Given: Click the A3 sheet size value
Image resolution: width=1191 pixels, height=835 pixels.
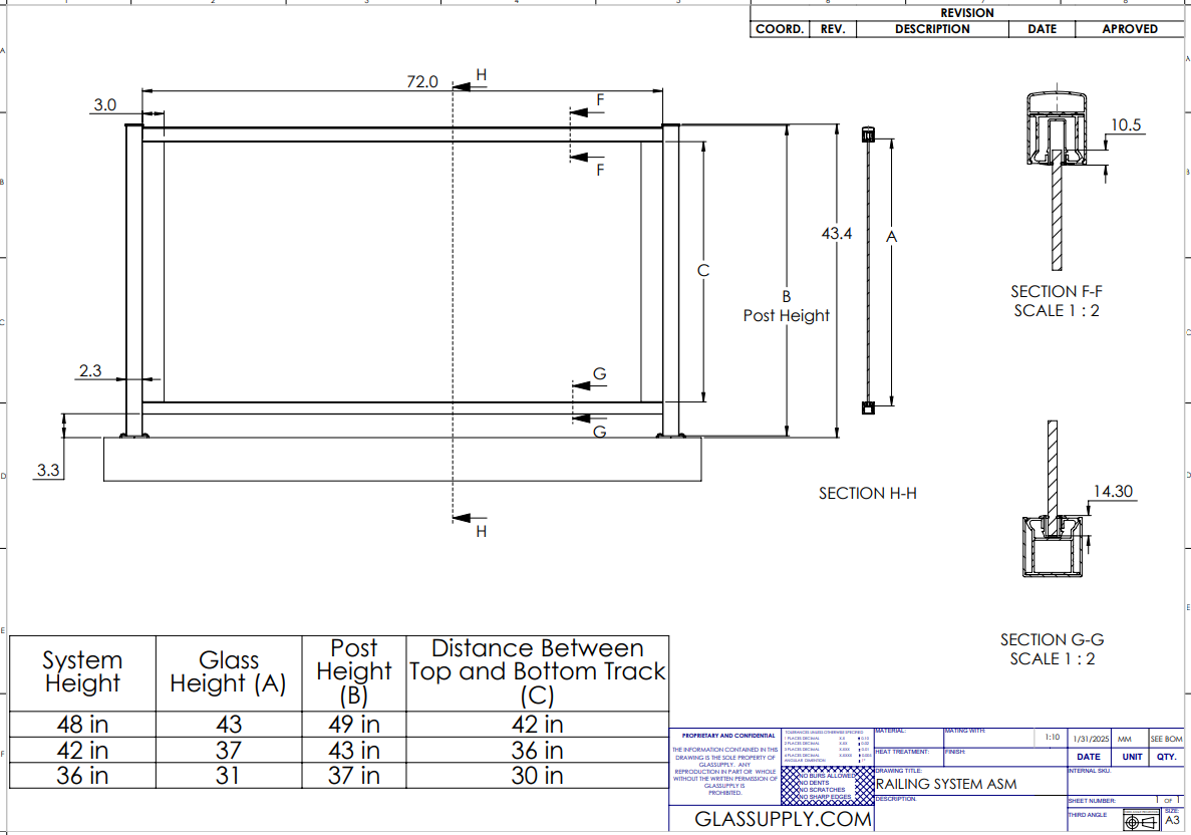Looking at the screenshot, I should 1172,821.
